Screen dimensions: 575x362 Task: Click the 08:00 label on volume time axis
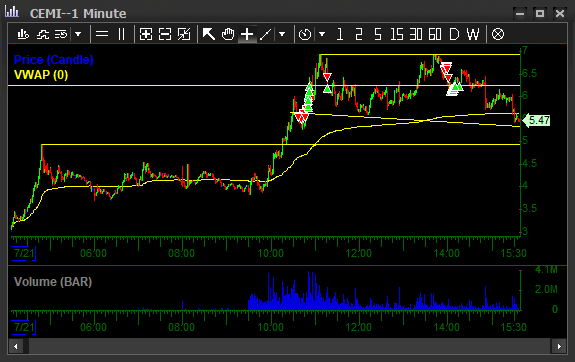pyautogui.click(x=182, y=327)
